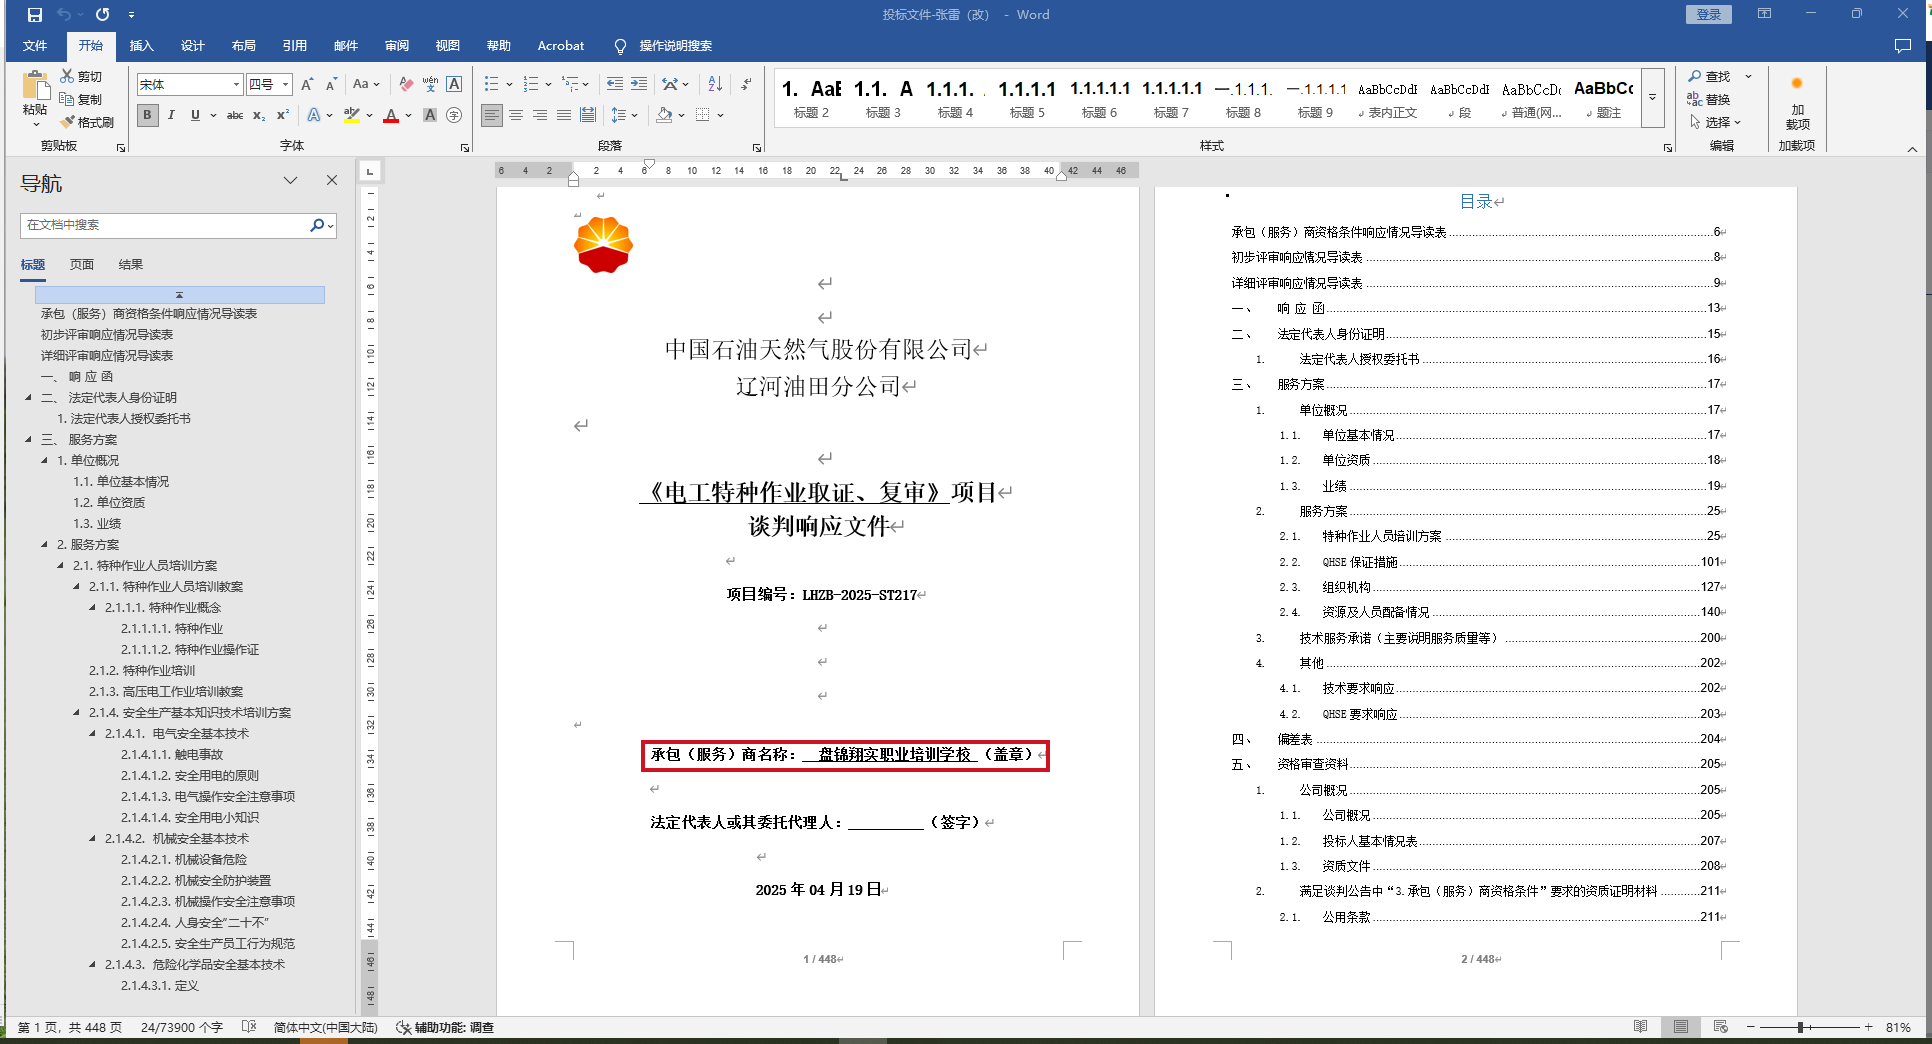Image resolution: width=1932 pixels, height=1044 pixels.
Task: Open the comments speech bubble icon
Action: (1903, 46)
